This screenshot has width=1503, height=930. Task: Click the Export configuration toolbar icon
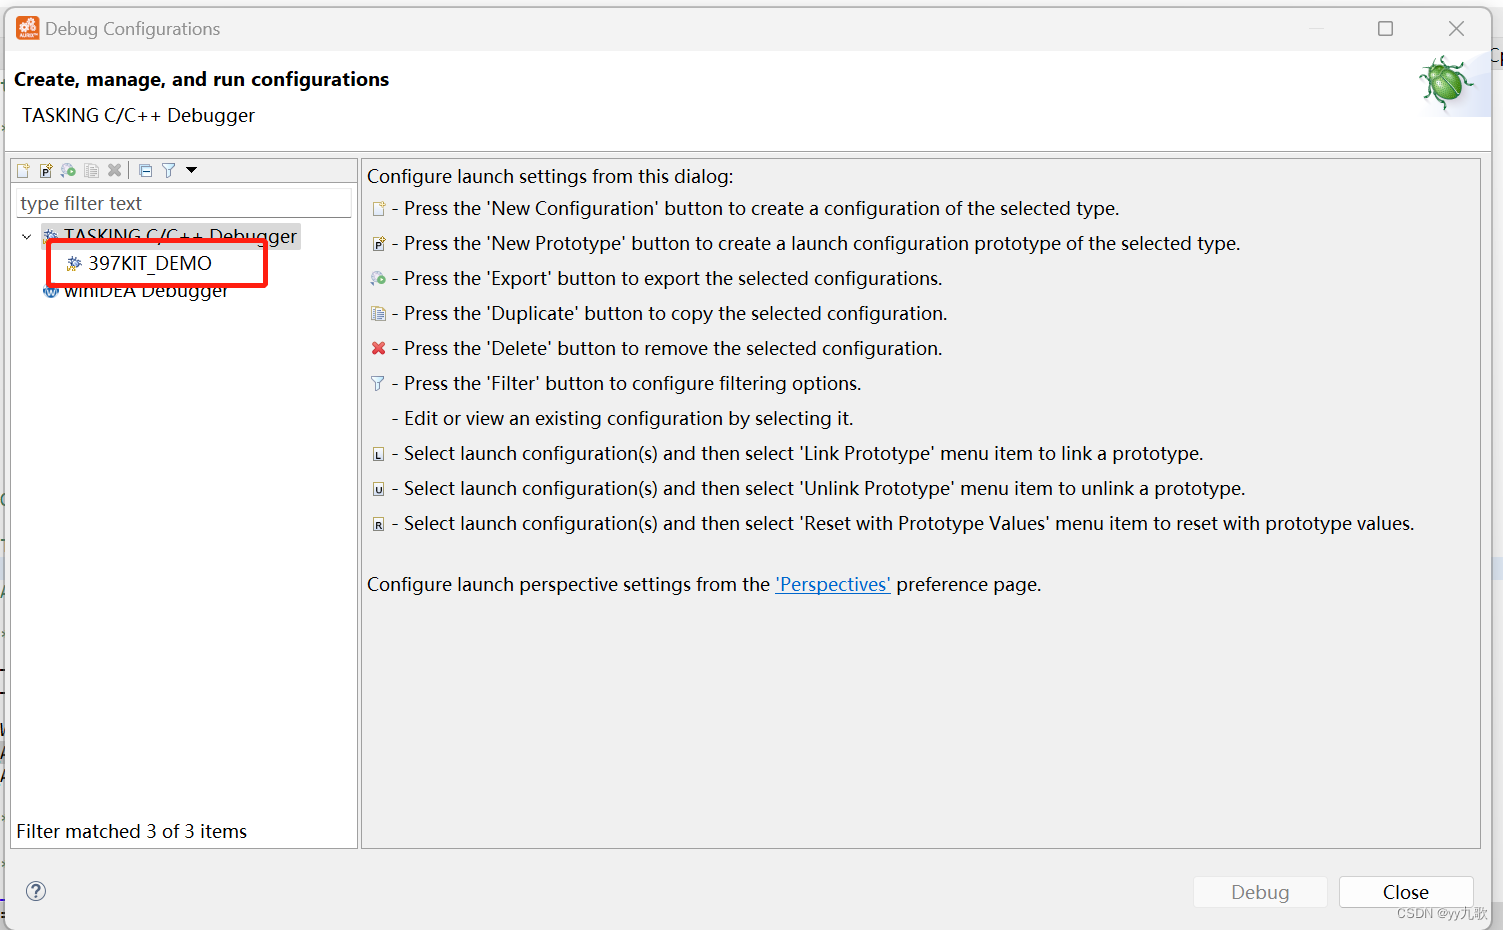[68, 170]
